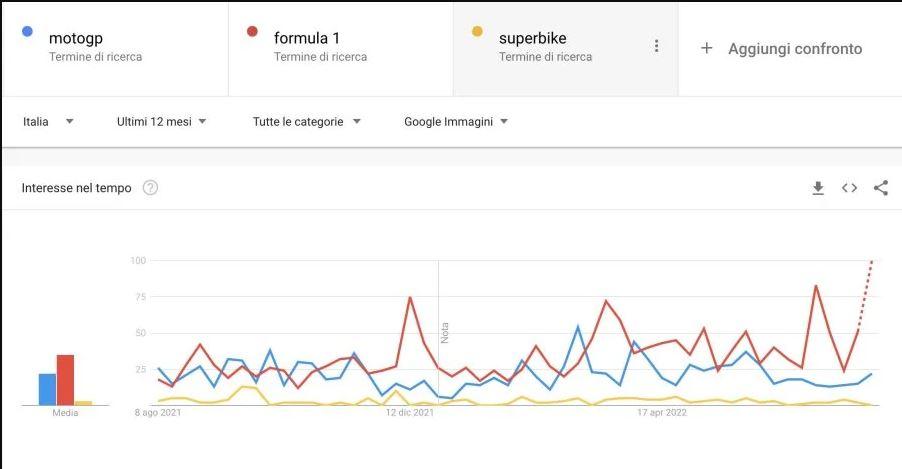Open the help icon beside Interesse nel tempo
The image size is (902, 469).
(x=150, y=188)
